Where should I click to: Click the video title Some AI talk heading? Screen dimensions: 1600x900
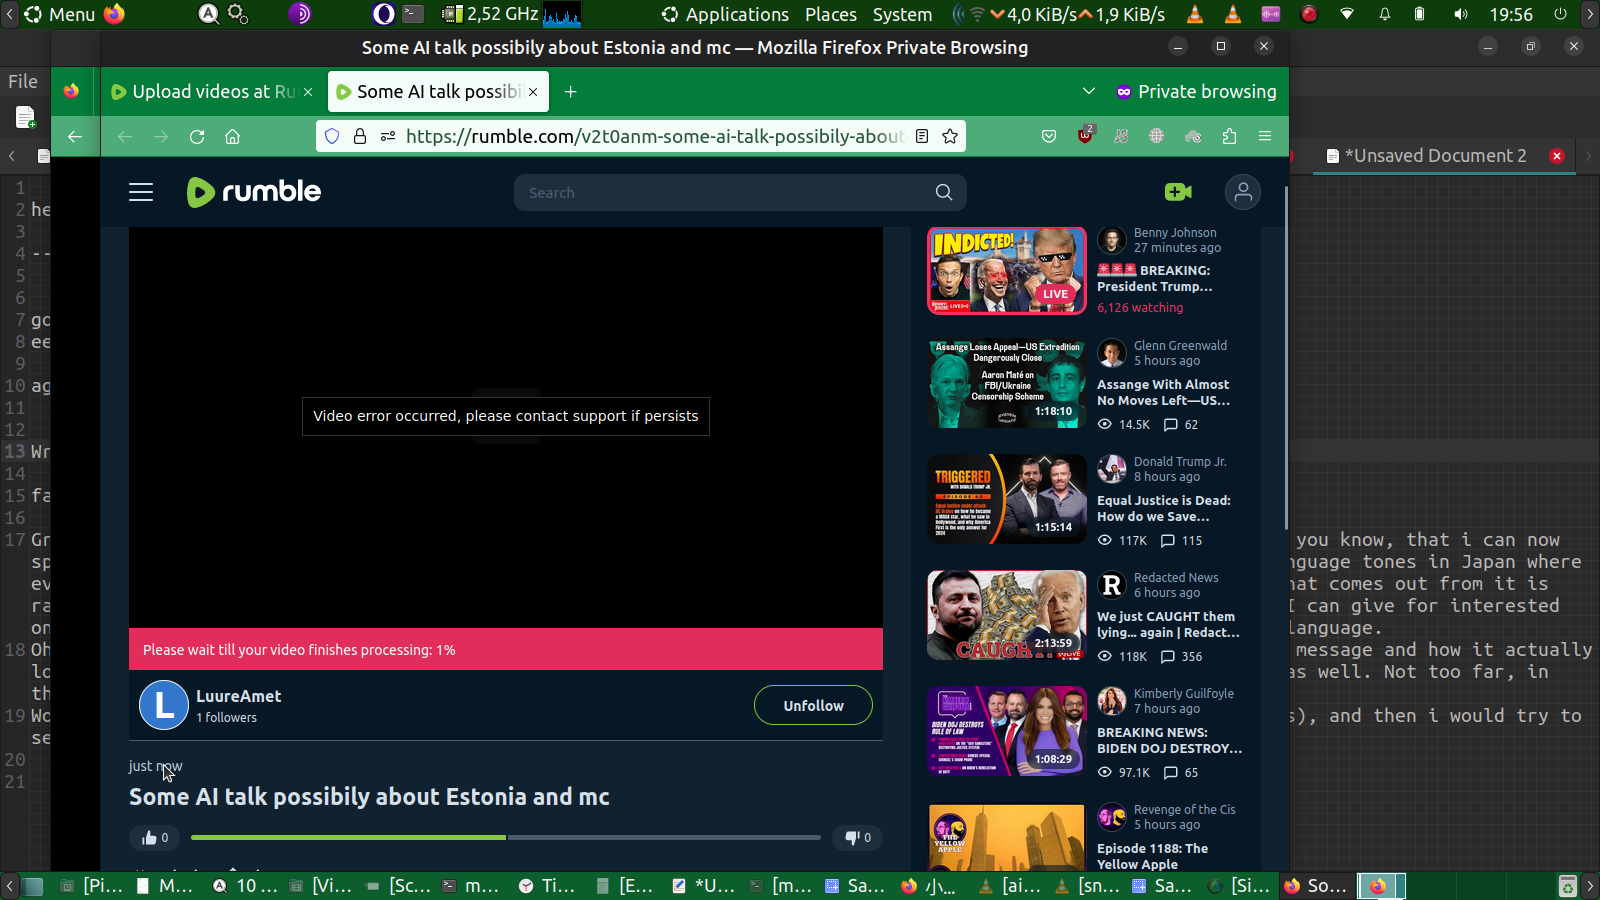point(369,797)
